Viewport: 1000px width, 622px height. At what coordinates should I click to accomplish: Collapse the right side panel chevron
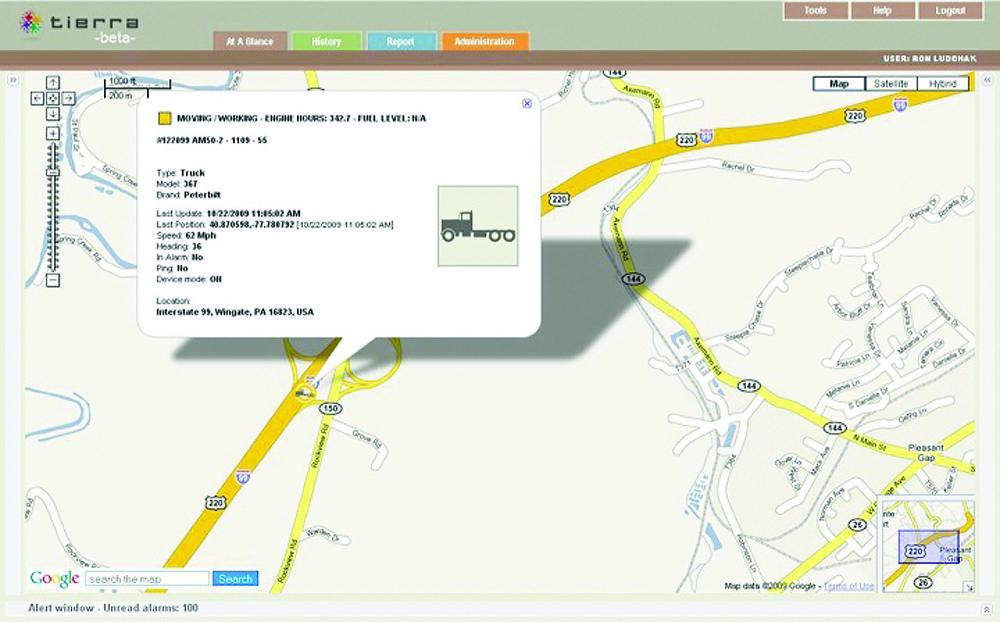coord(988,79)
